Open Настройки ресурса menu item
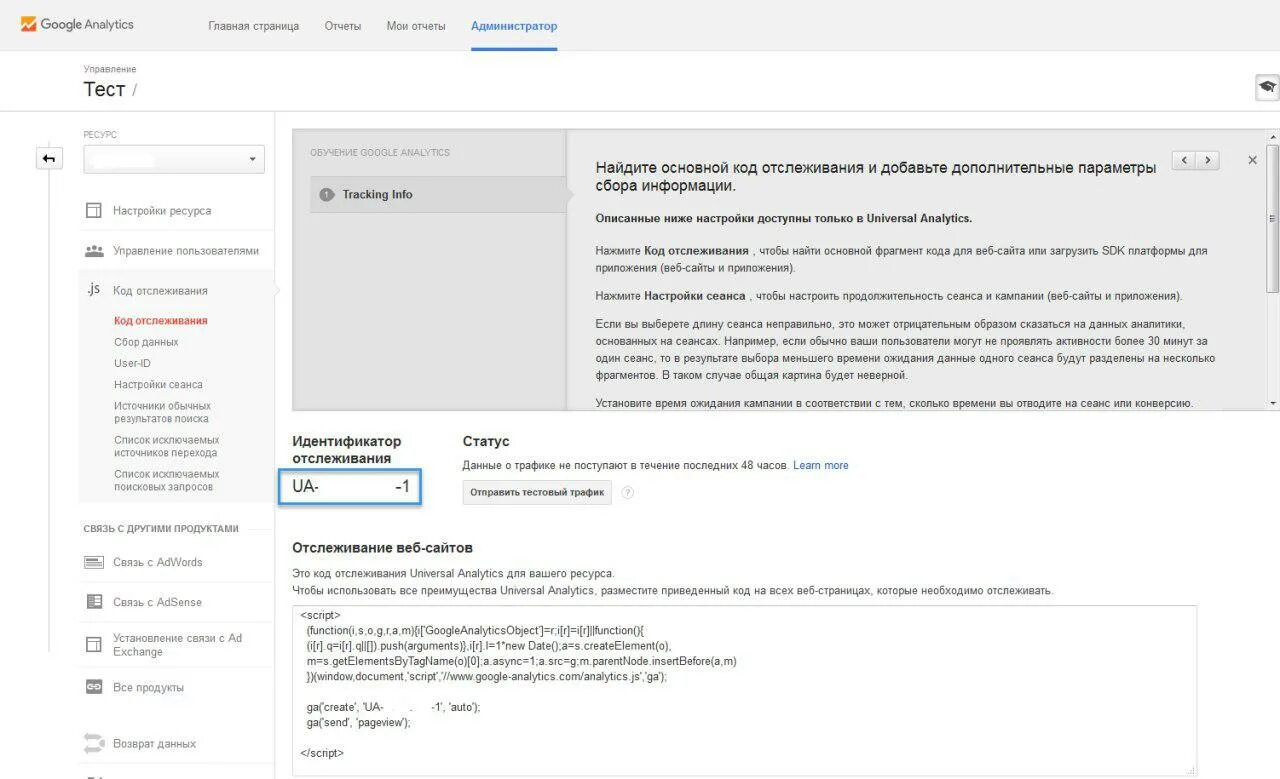 pos(162,211)
